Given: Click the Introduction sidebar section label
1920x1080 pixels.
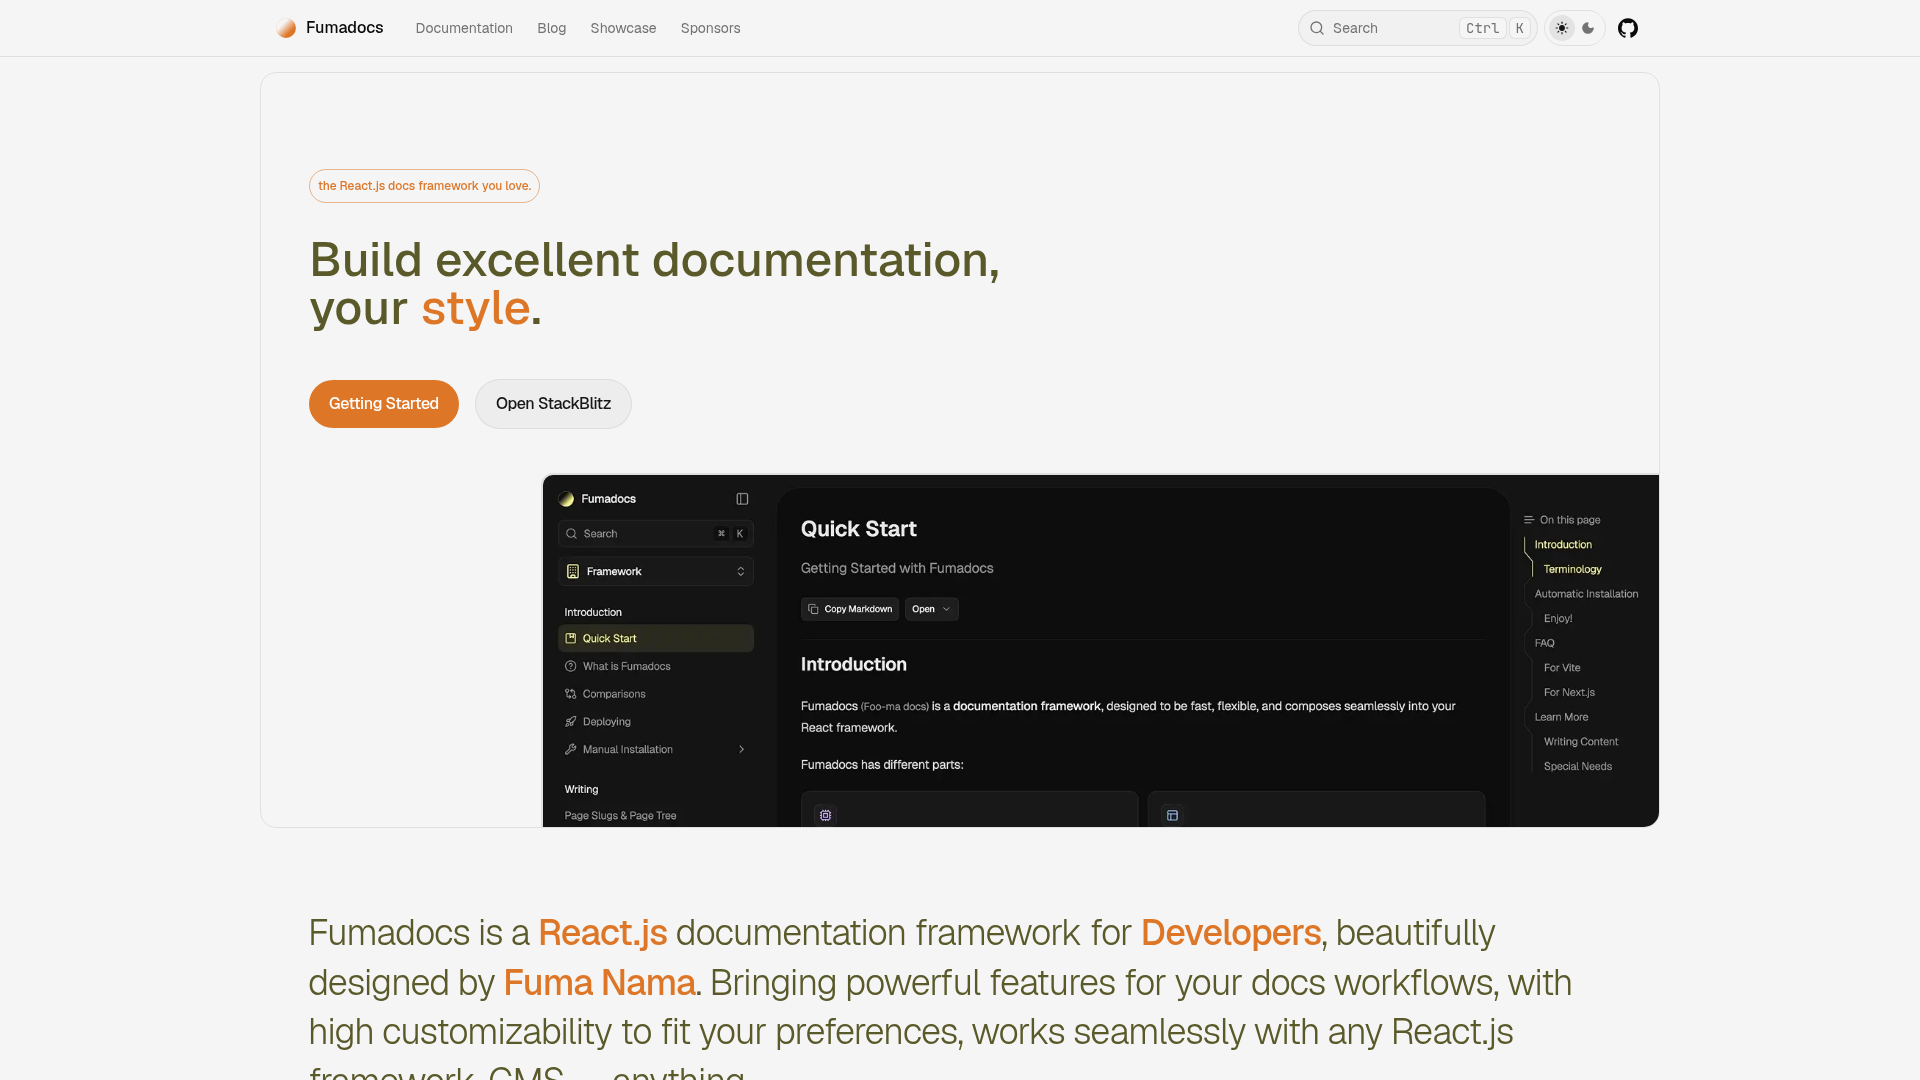Looking at the screenshot, I should coord(593,613).
